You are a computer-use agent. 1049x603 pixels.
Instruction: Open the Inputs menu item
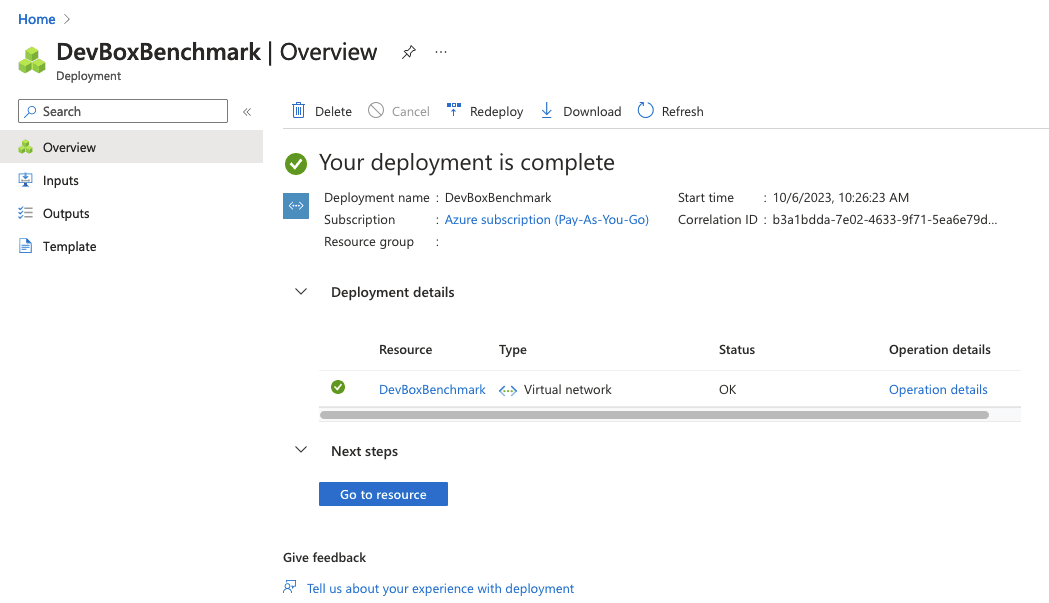click(x=60, y=181)
